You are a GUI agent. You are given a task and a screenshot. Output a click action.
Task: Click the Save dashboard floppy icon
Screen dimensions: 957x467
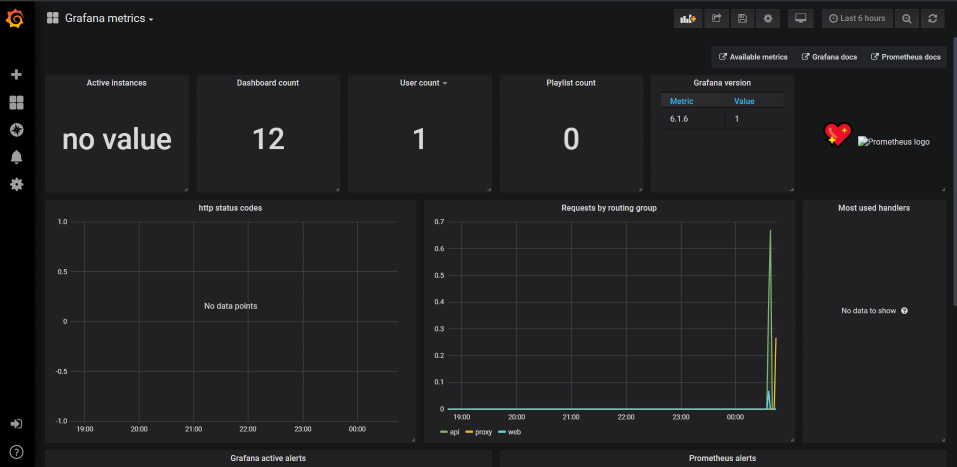pyautogui.click(x=742, y=18)
